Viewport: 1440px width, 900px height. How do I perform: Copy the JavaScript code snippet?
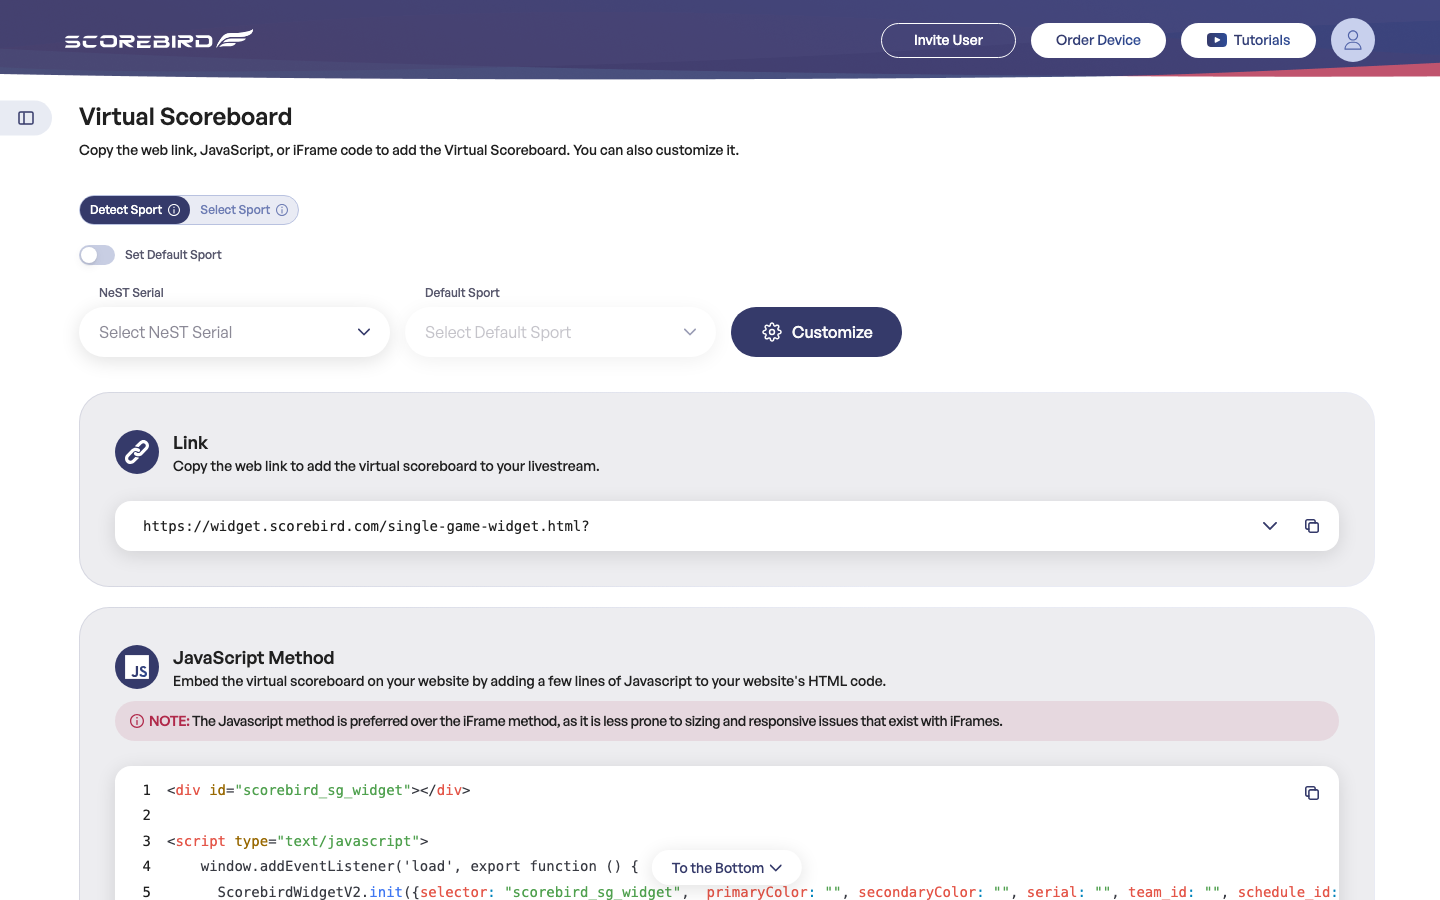pyautogui.click(x=1312, y=793)
